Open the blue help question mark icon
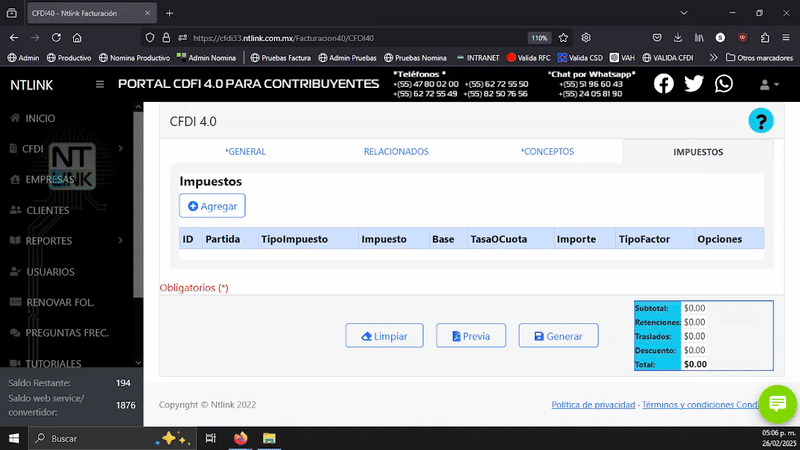Viewport: 800px width, 450px height. (x=761, y=121)
